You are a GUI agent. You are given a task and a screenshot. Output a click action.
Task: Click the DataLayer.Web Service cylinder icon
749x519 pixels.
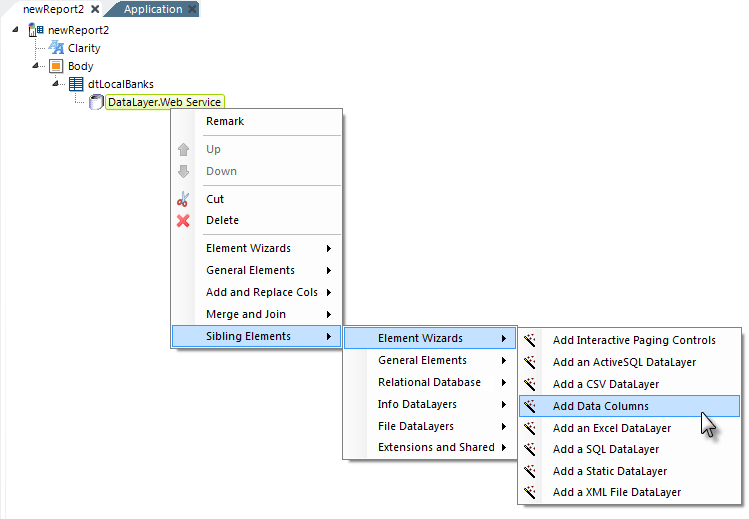[96, 102]
